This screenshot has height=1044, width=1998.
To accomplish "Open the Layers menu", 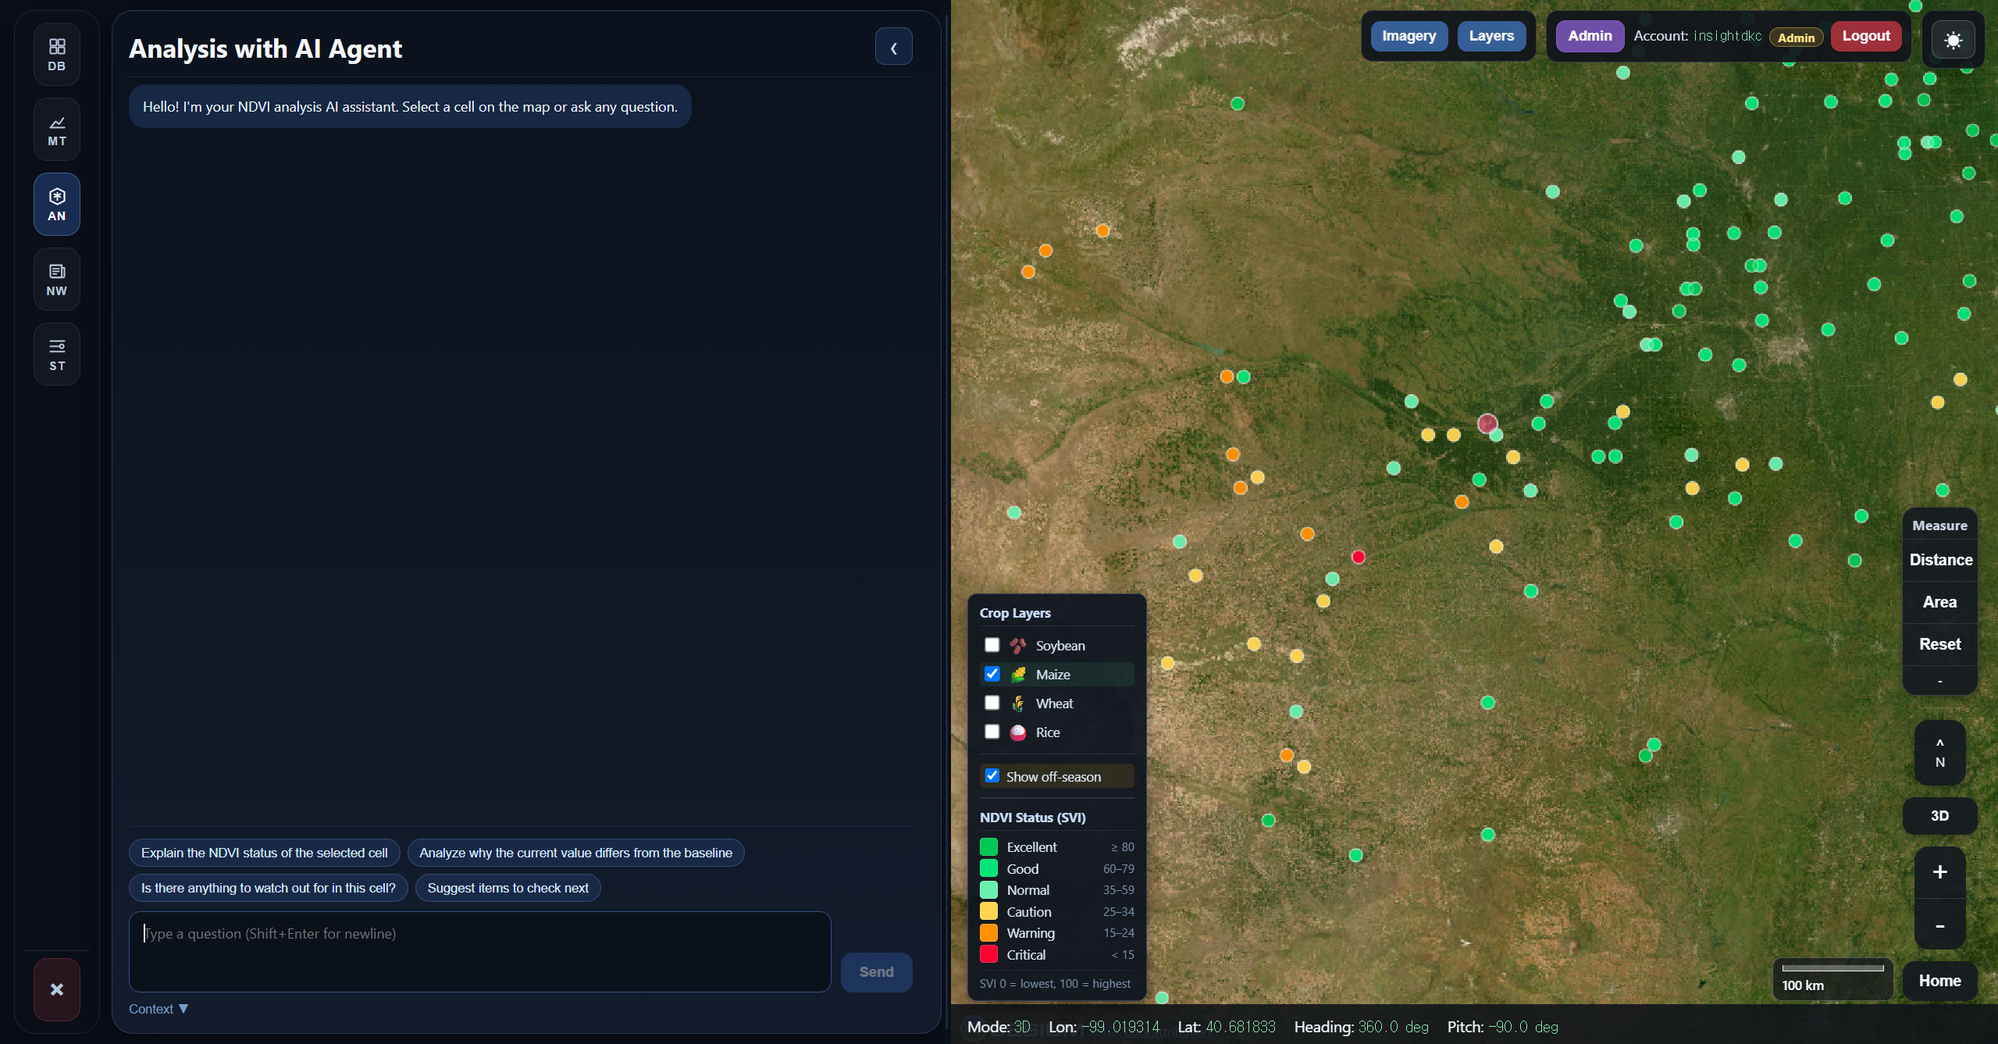I will click(x=1491, y=36).
